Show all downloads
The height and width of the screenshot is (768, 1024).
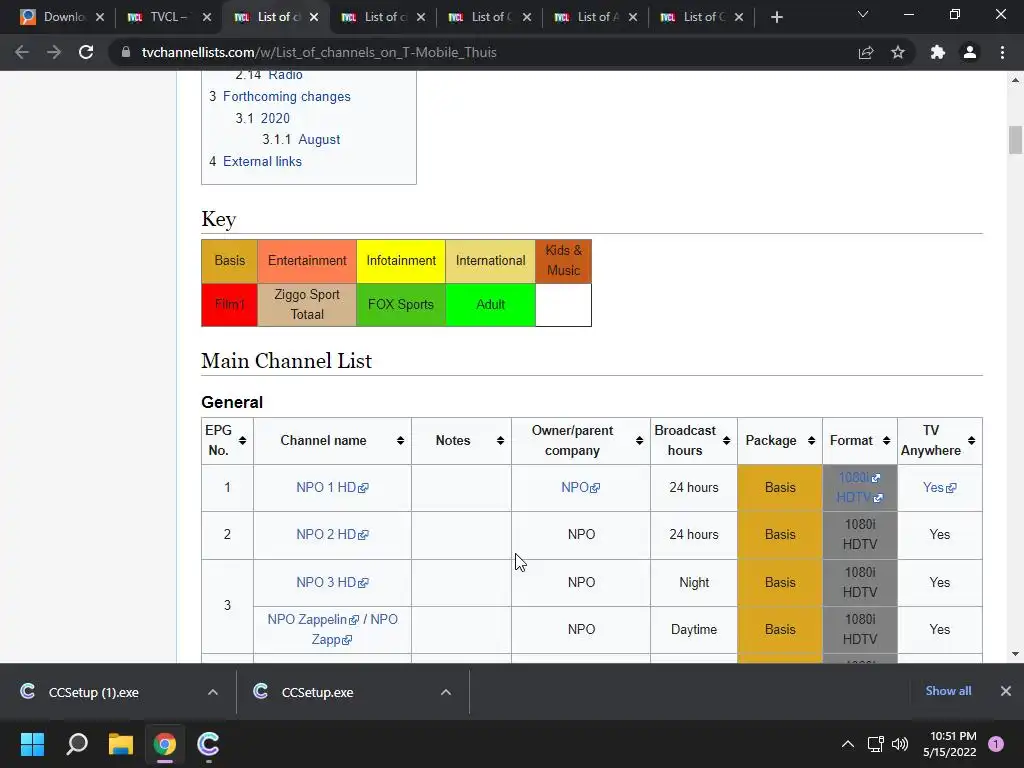(x=948, y=691)
